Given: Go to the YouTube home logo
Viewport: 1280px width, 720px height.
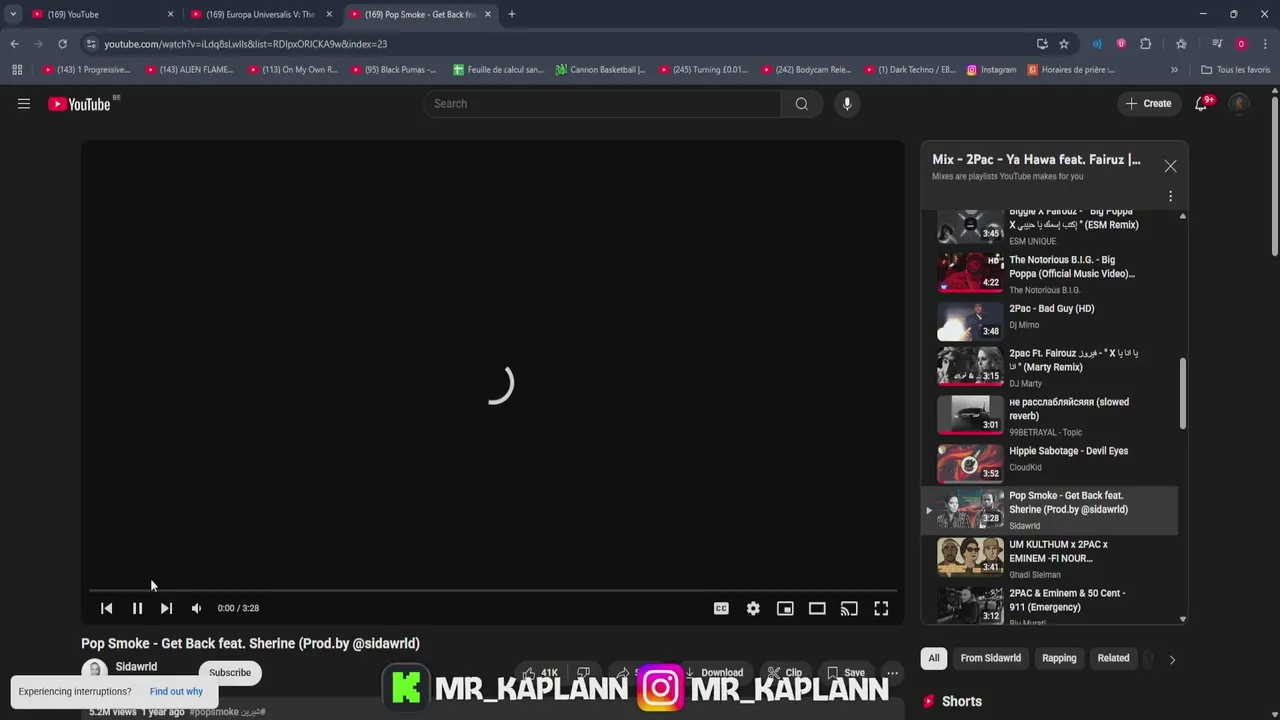Looking at the screenshot, I should [79, 104].
